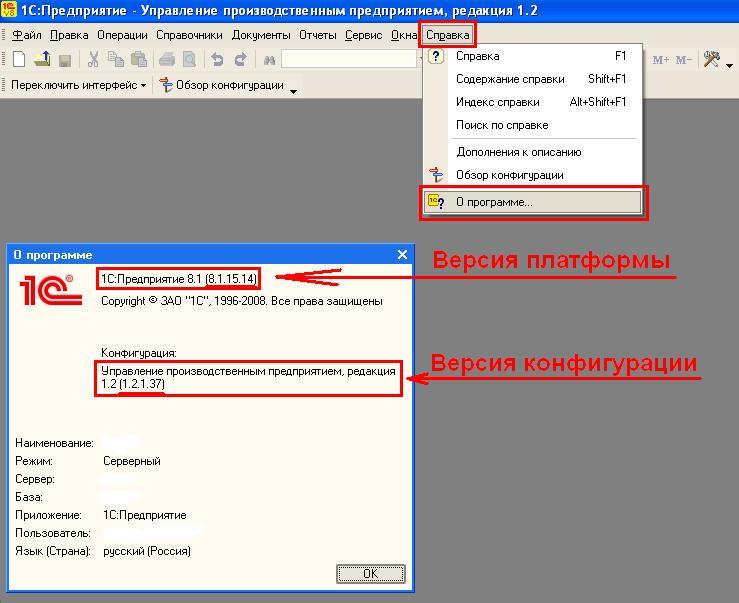
Task: Click the Paste clipboard icon
Action: coord(139,59)
